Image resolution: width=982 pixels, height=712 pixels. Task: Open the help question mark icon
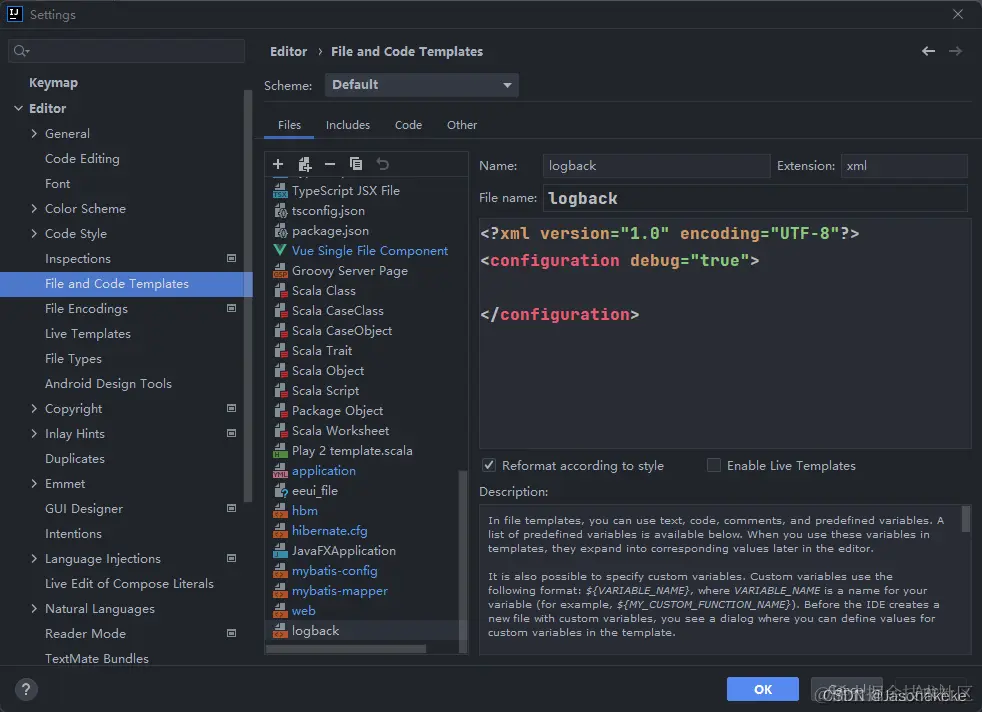pyautogui.click(x=26, y=689)
